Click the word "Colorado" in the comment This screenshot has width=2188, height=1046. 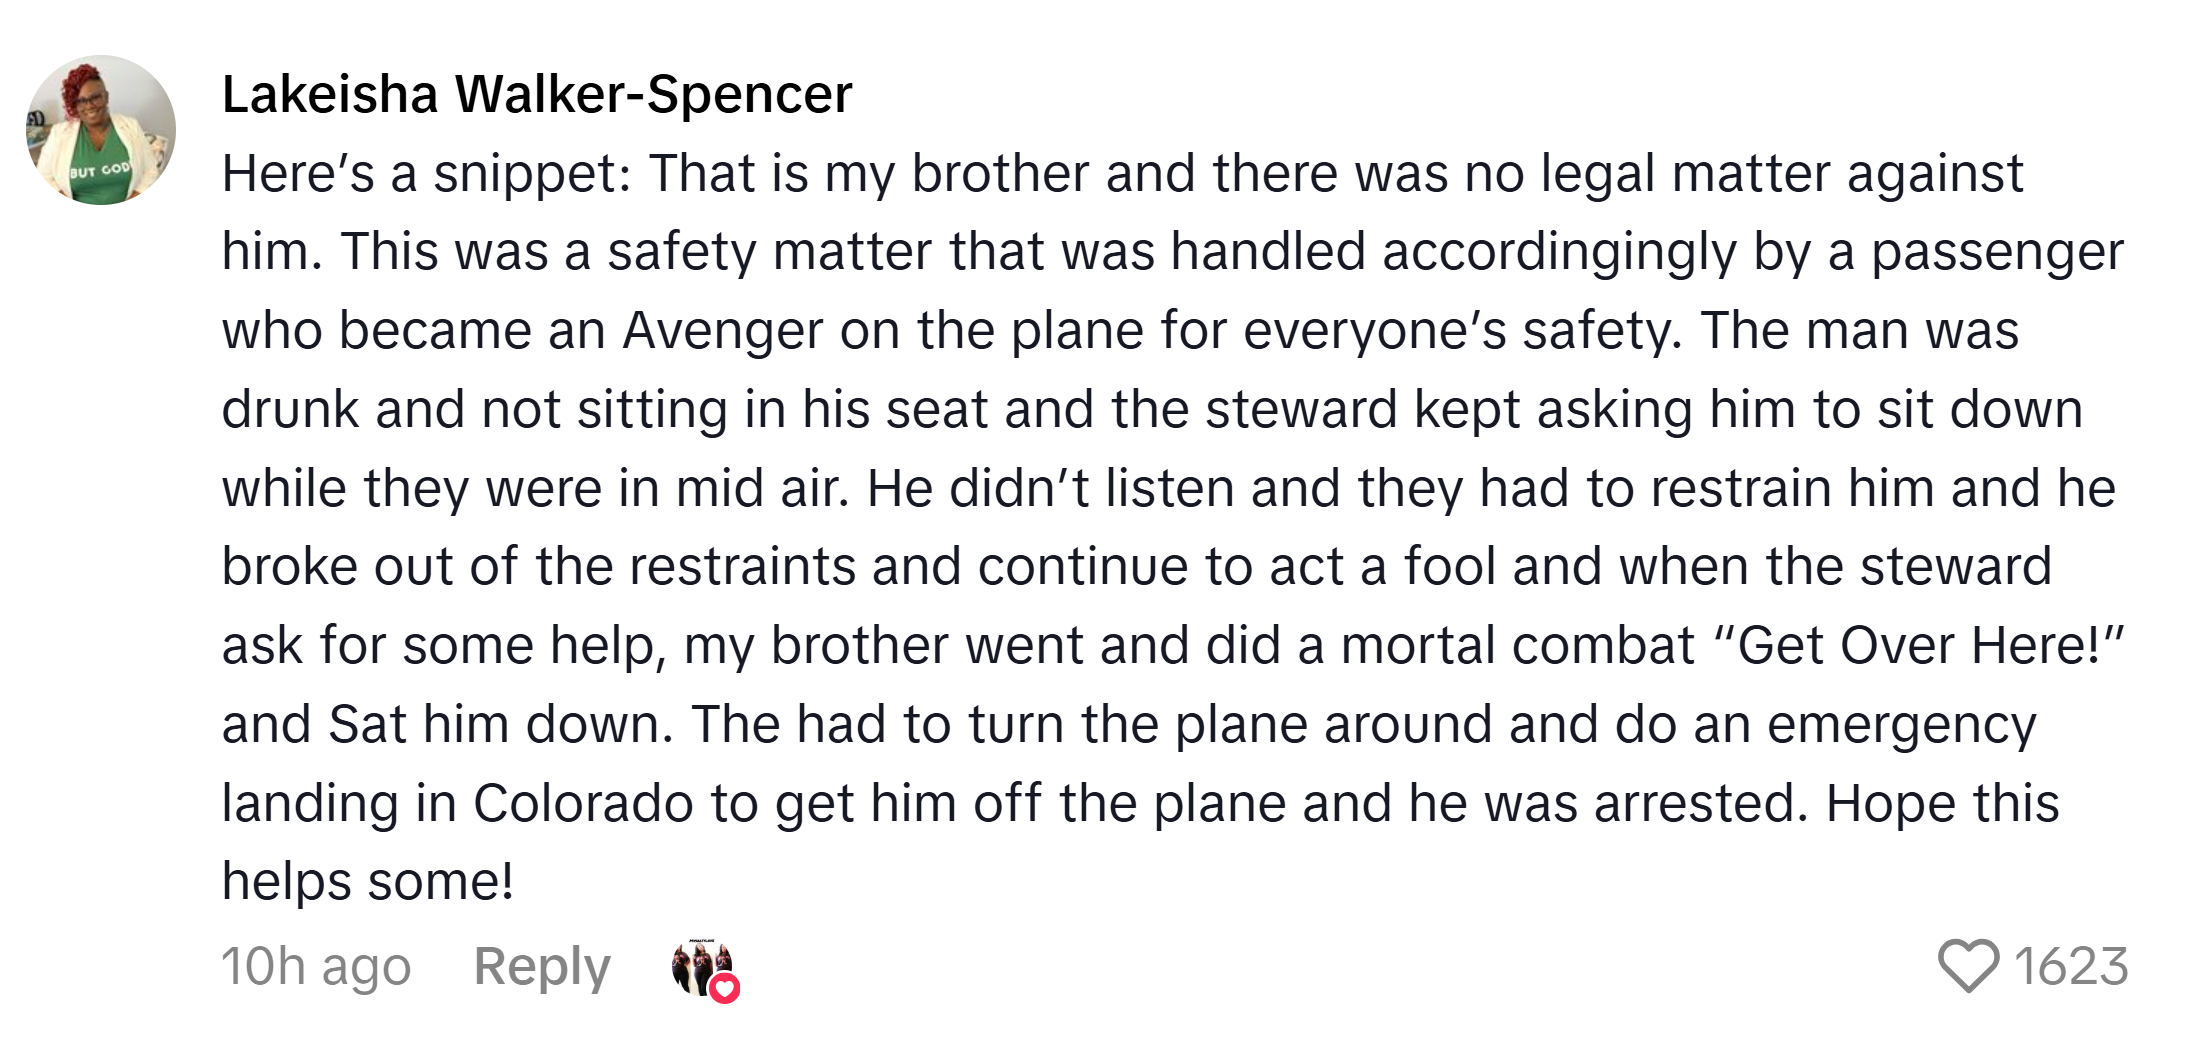(583, 803)
